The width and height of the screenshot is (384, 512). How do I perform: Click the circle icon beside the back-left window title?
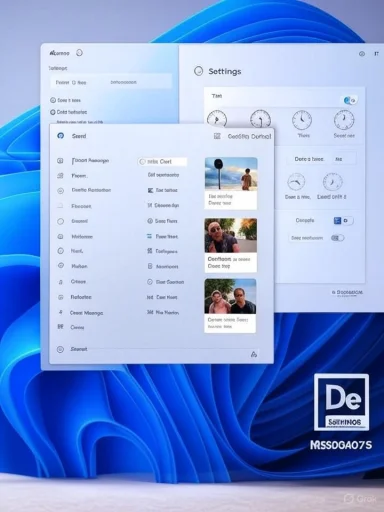click(x=79, y=53)
